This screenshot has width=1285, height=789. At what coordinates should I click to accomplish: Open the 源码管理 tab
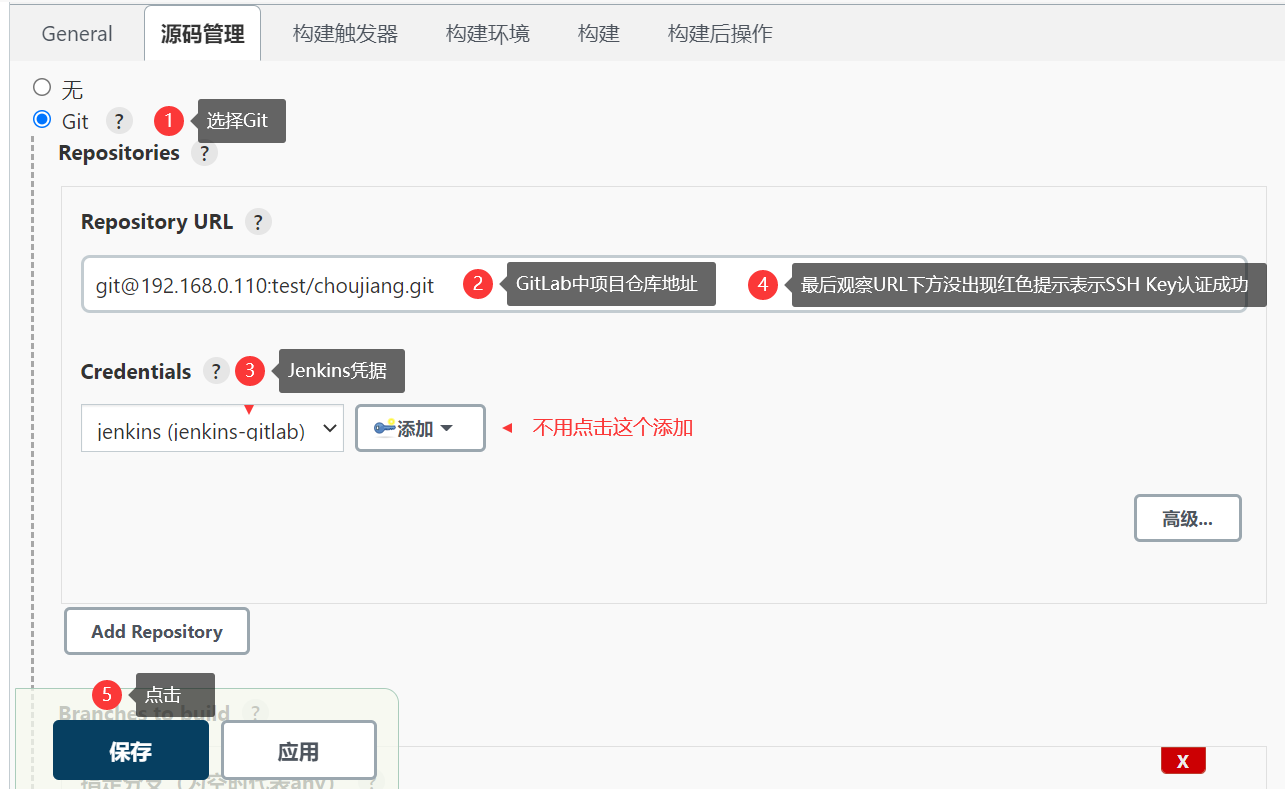202,33
